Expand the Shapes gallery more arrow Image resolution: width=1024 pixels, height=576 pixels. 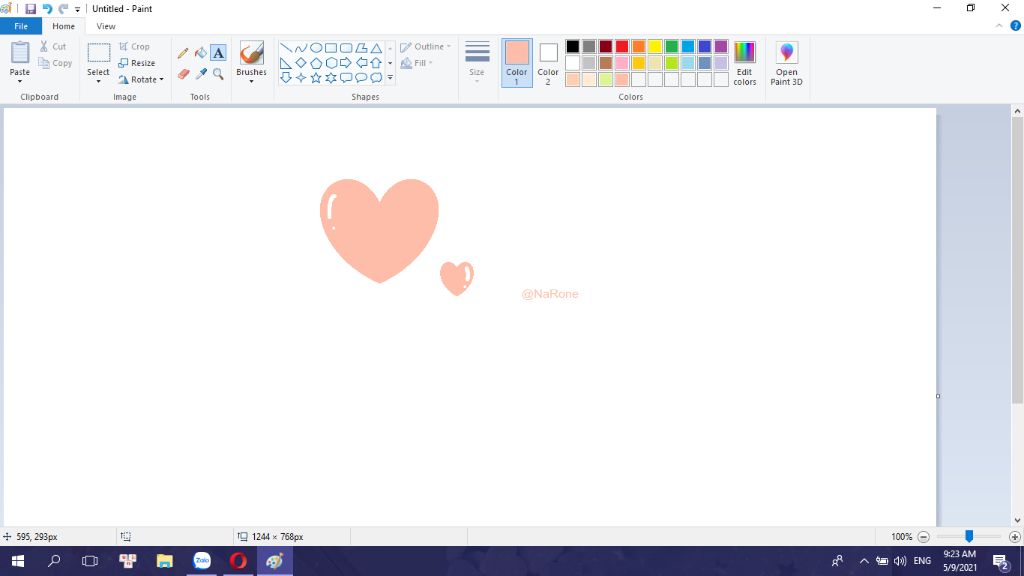tap(391, 78)
